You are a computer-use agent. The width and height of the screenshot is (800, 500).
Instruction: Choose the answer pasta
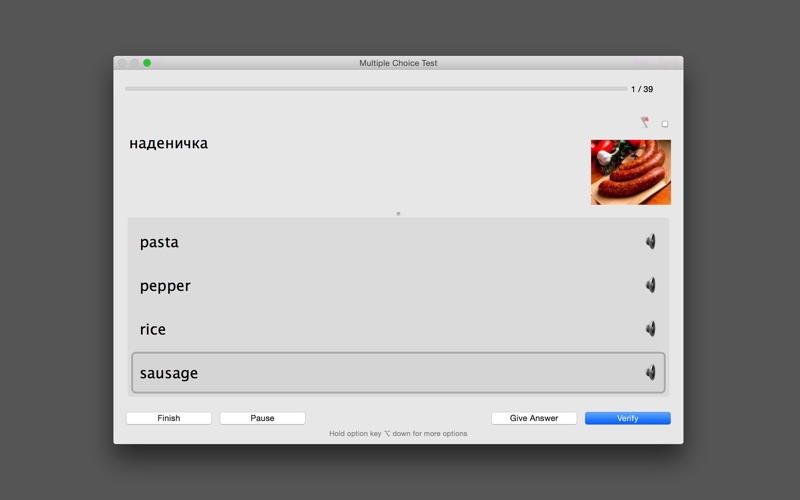click(x=398, y=242)
